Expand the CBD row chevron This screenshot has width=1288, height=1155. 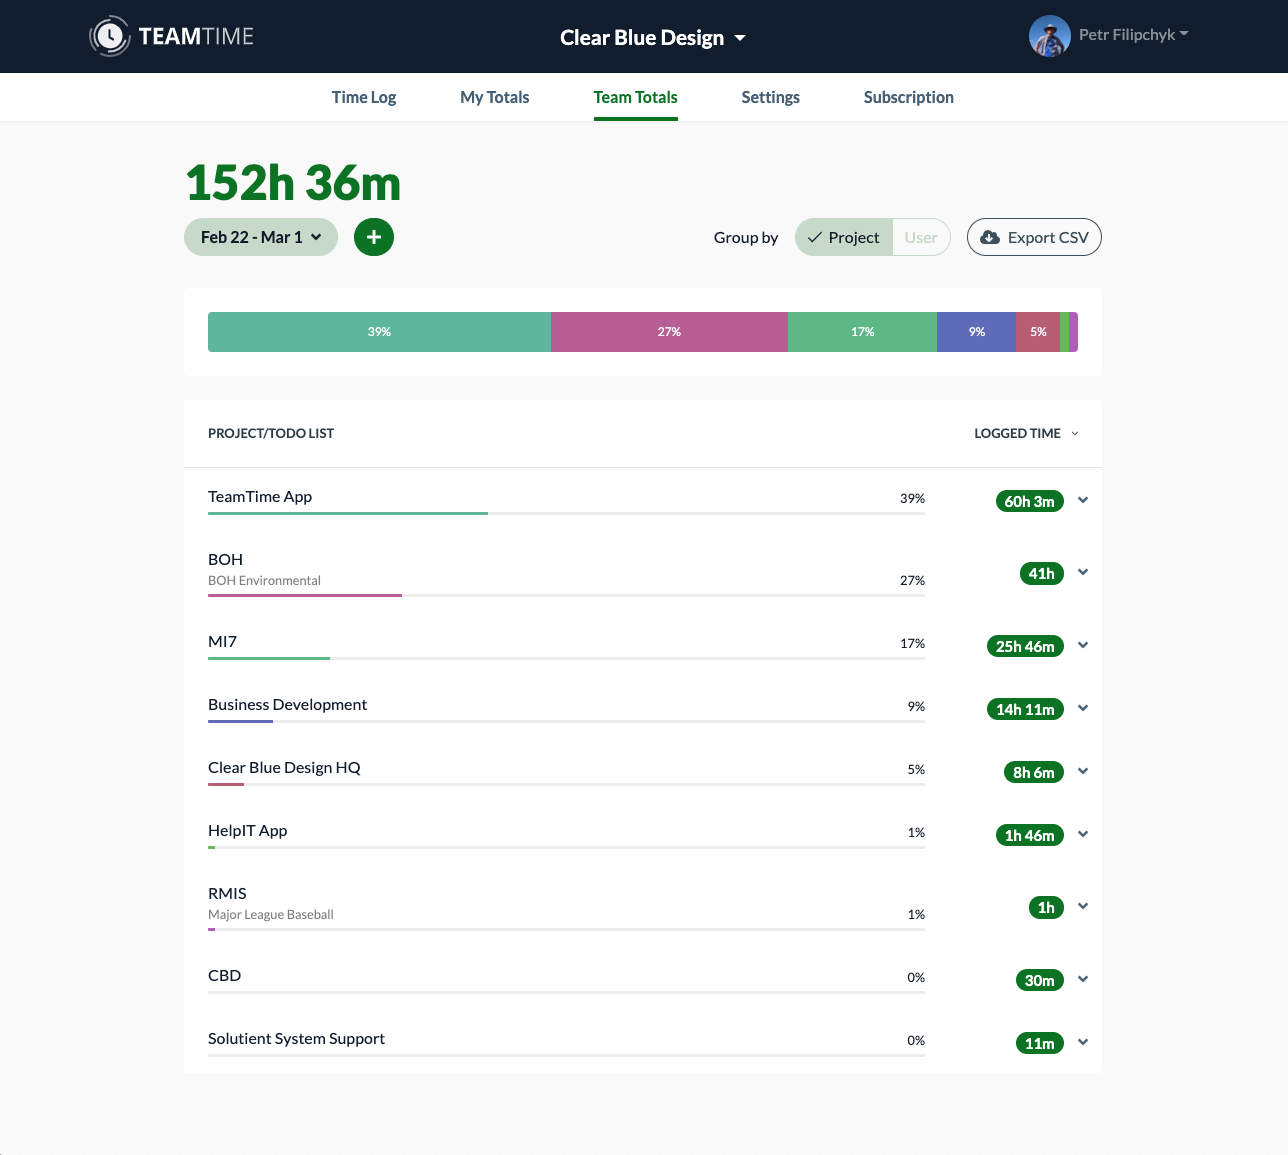(1083, 979)
